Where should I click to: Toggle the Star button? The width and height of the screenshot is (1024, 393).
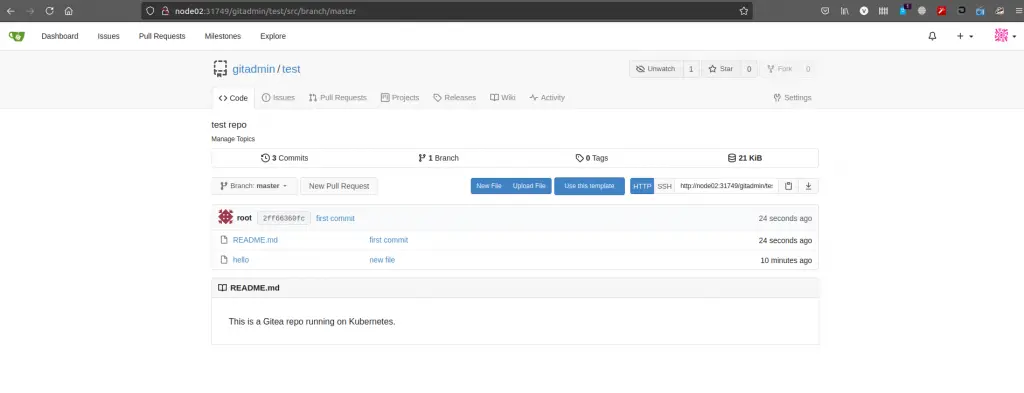tap(721, 69)
